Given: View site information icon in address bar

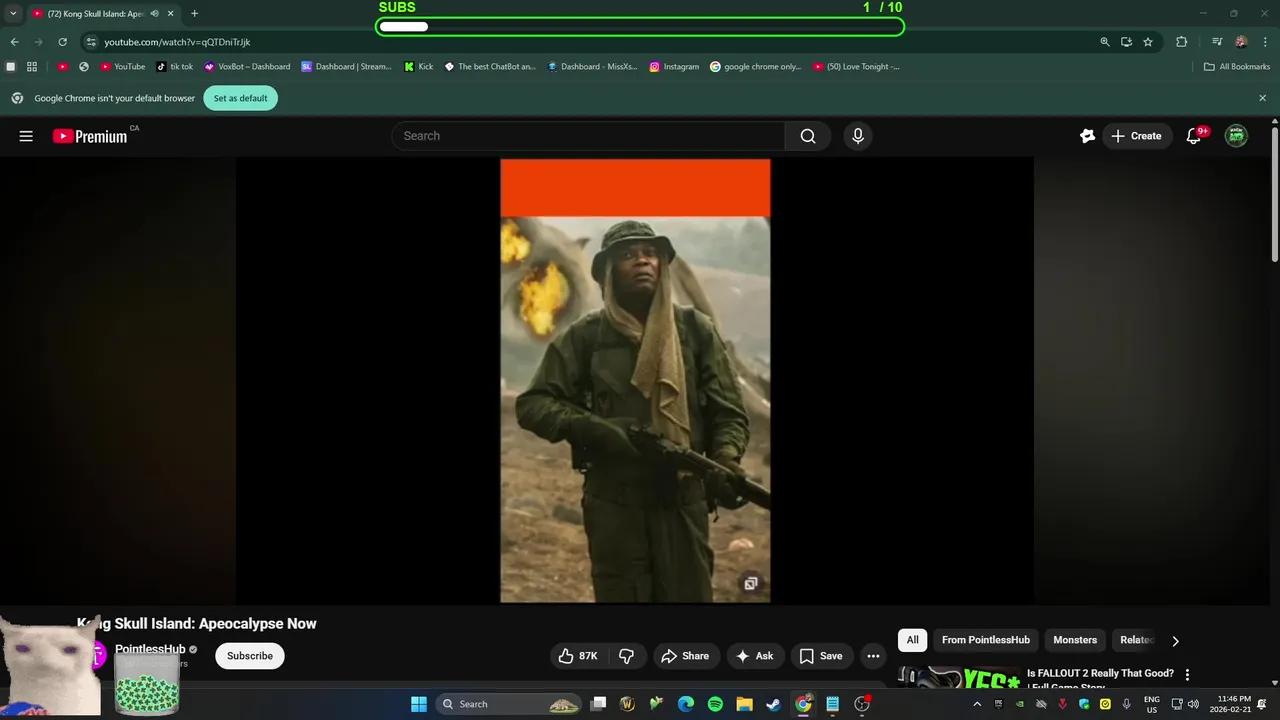Looking at the screenshot, I should (x=91, y=42).
